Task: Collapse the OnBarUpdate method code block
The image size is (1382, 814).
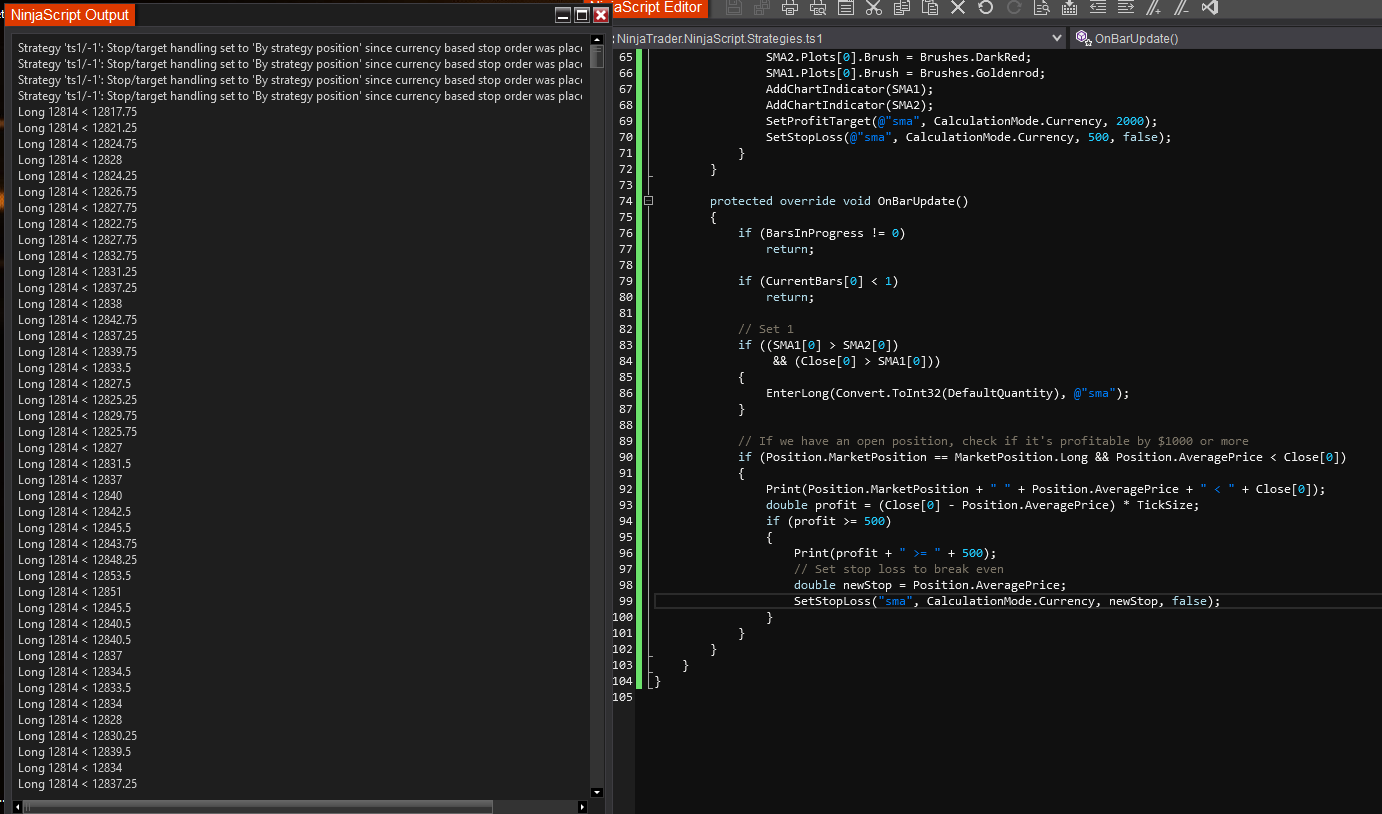Action: click(x=648, y=201)
